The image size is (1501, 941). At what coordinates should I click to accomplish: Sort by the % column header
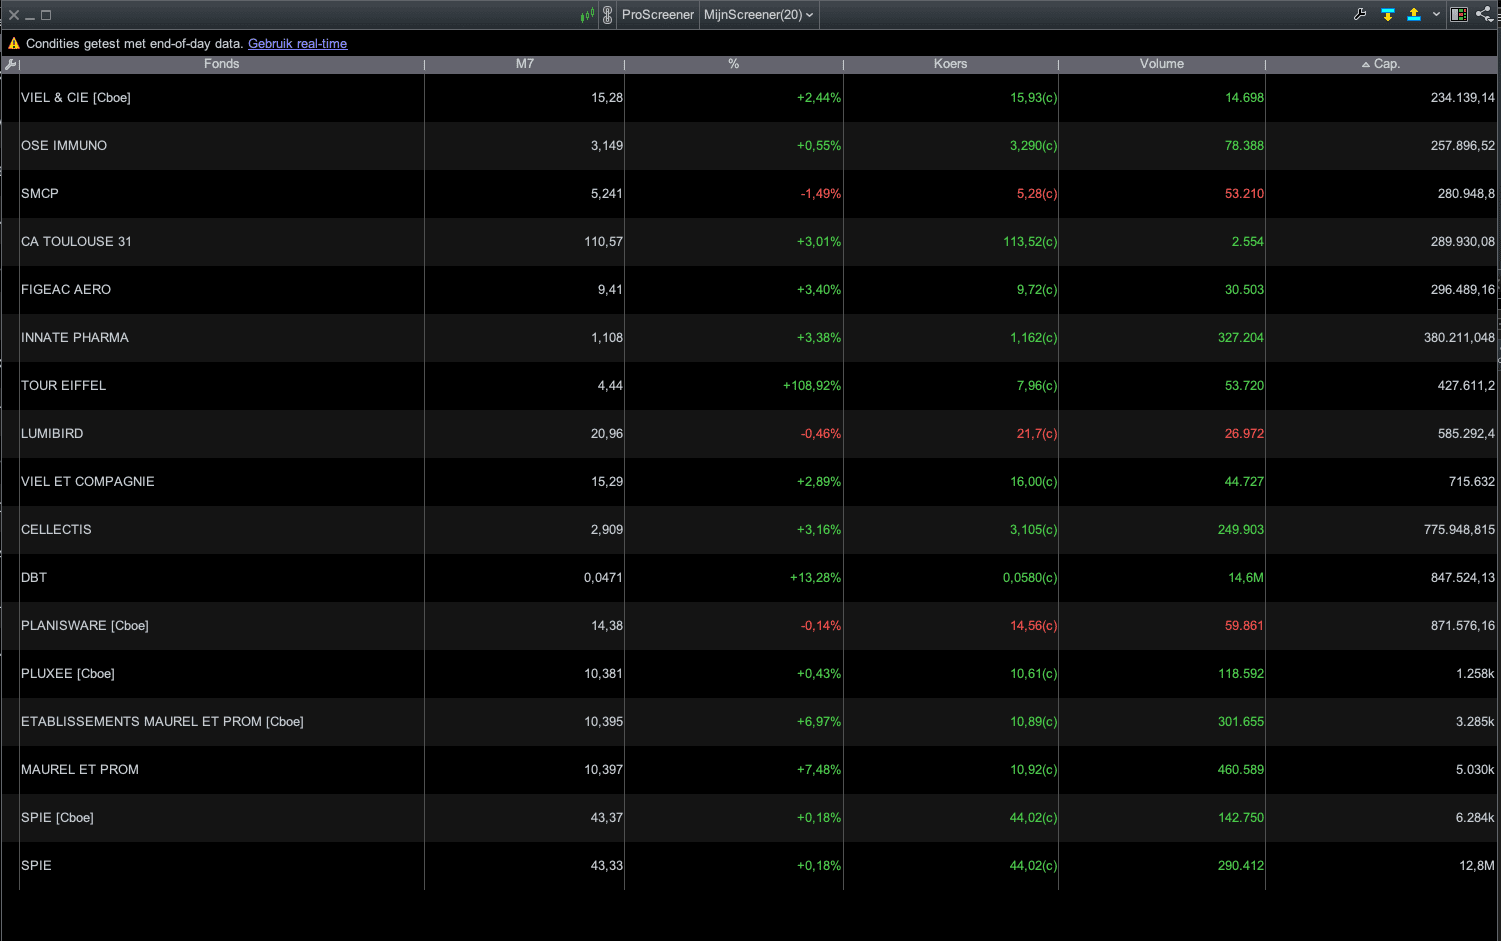(x=733, y=64)
